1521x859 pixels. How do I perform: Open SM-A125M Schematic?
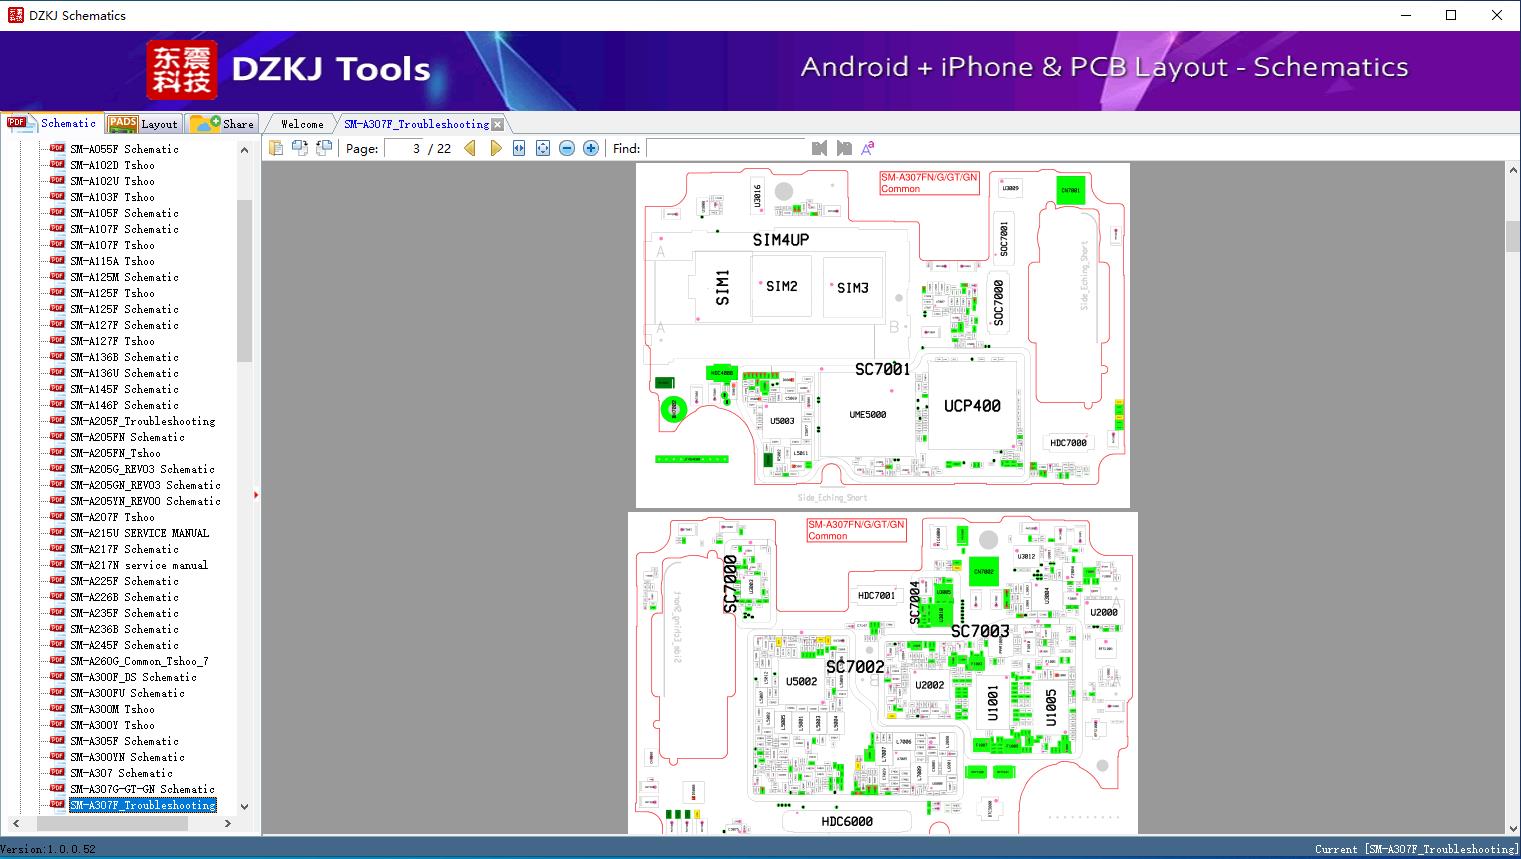click(x=124, y=277)
